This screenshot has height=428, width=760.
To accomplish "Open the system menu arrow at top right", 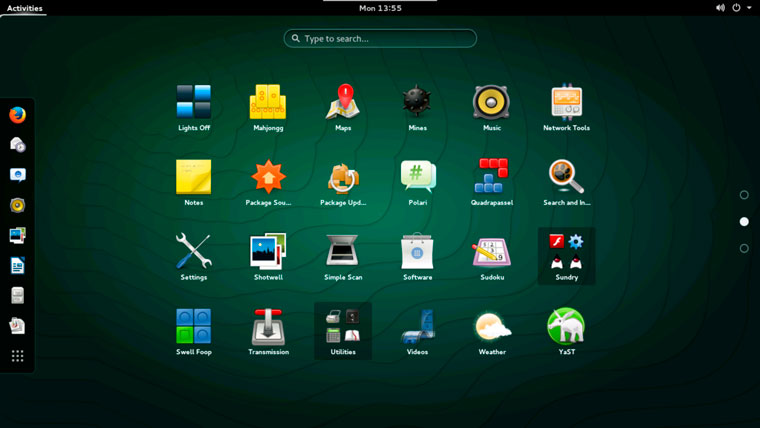I will tap(749, 8).
